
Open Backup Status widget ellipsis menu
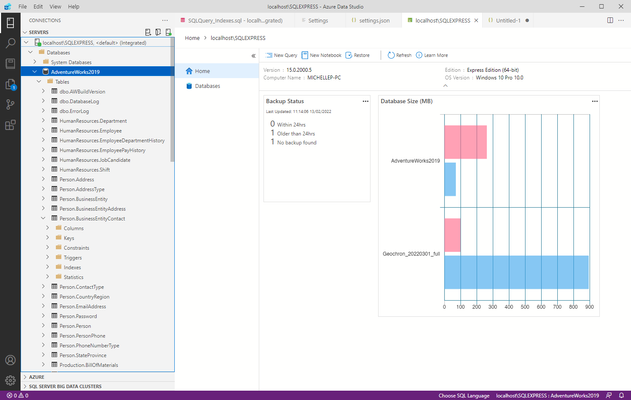pyautogui.click(x=365, y=101)
